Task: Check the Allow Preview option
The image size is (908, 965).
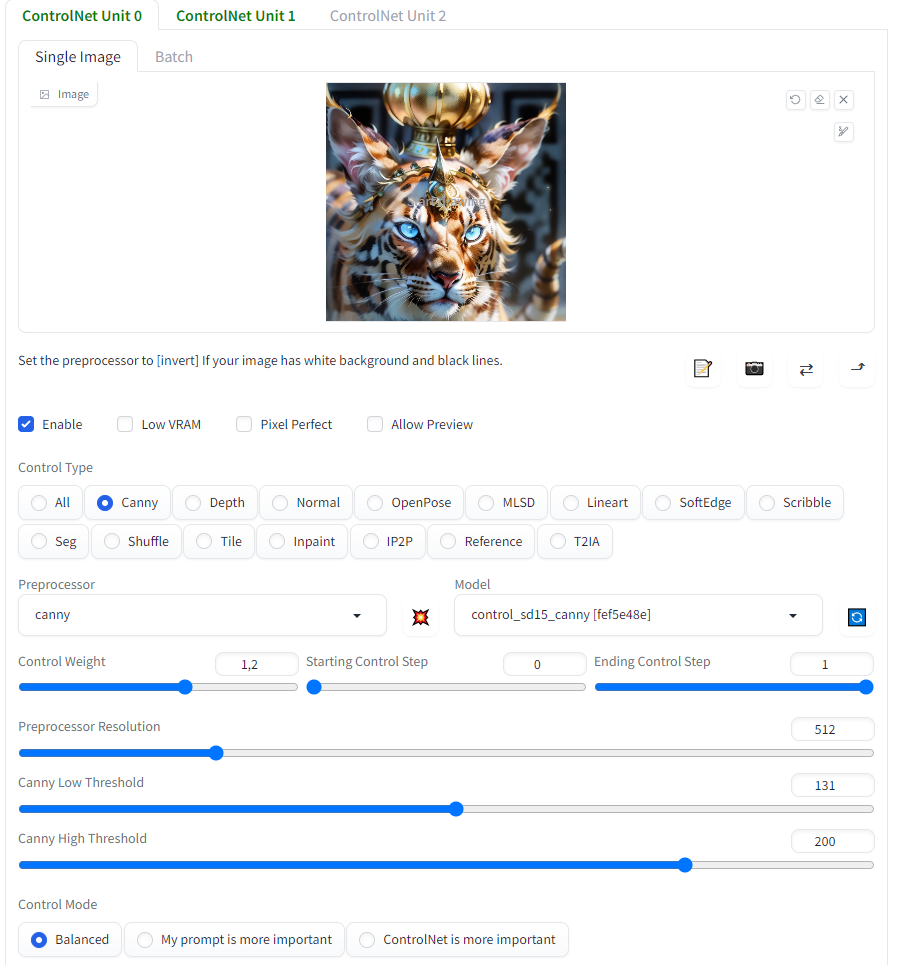Action: click(x=375, y=424)
